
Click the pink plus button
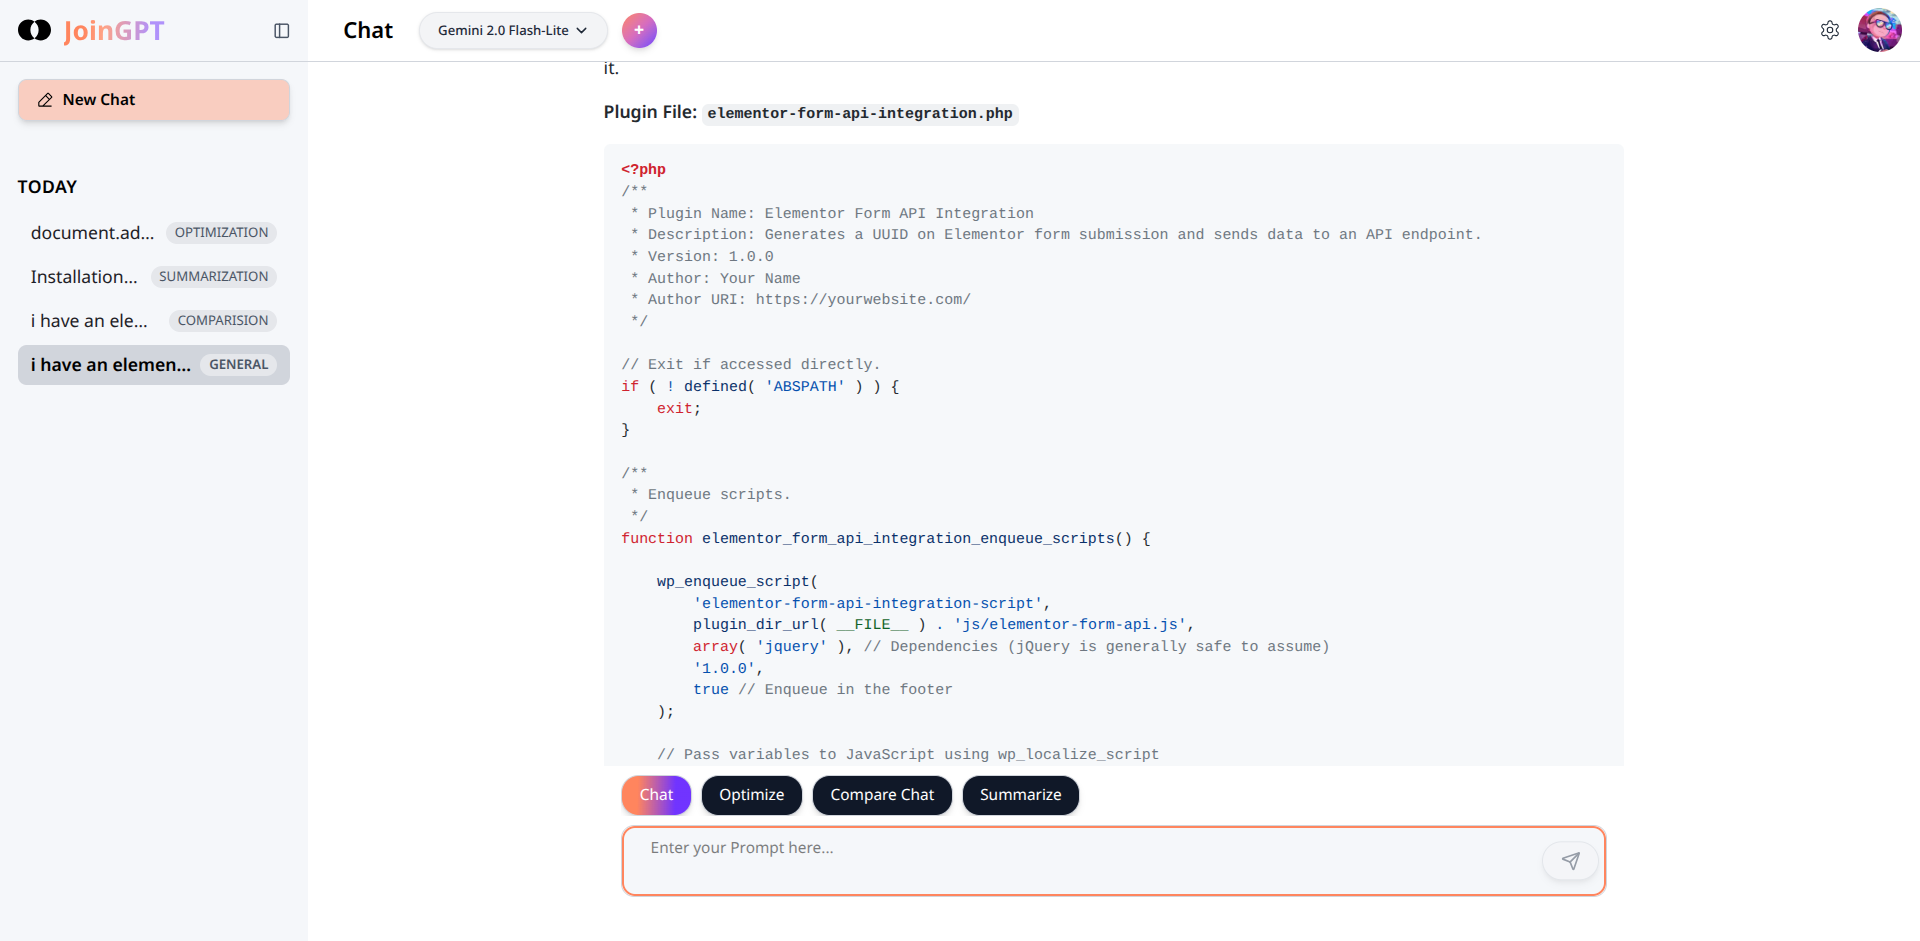(x=639, y=31)
